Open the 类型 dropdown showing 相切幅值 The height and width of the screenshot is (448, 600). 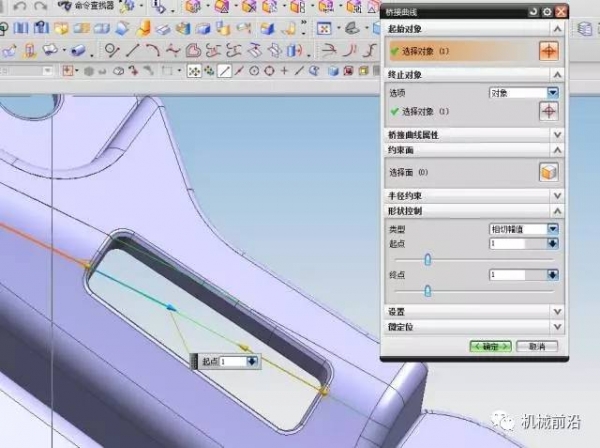click(x=524, y=229)
